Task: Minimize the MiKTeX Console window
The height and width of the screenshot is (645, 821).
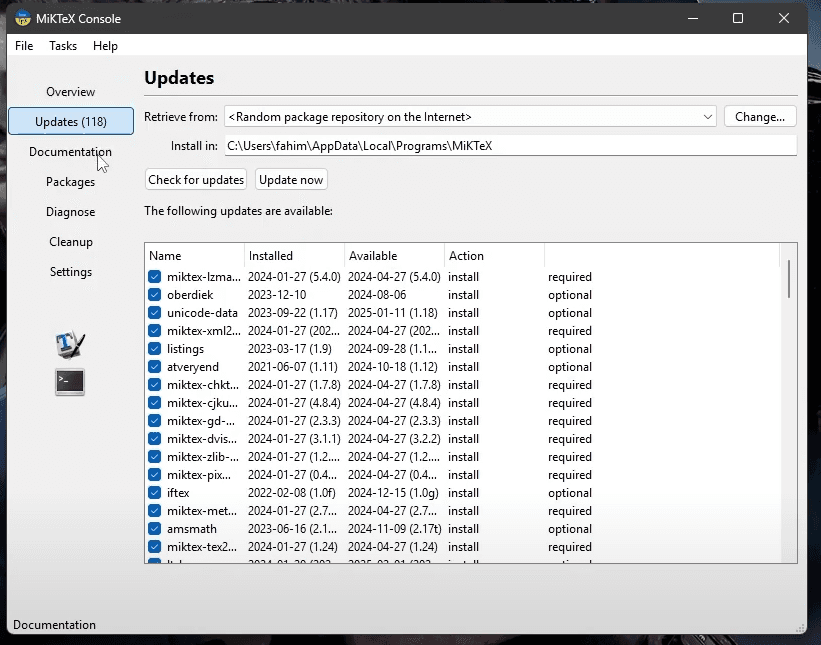Action: (x=693, y=18)
